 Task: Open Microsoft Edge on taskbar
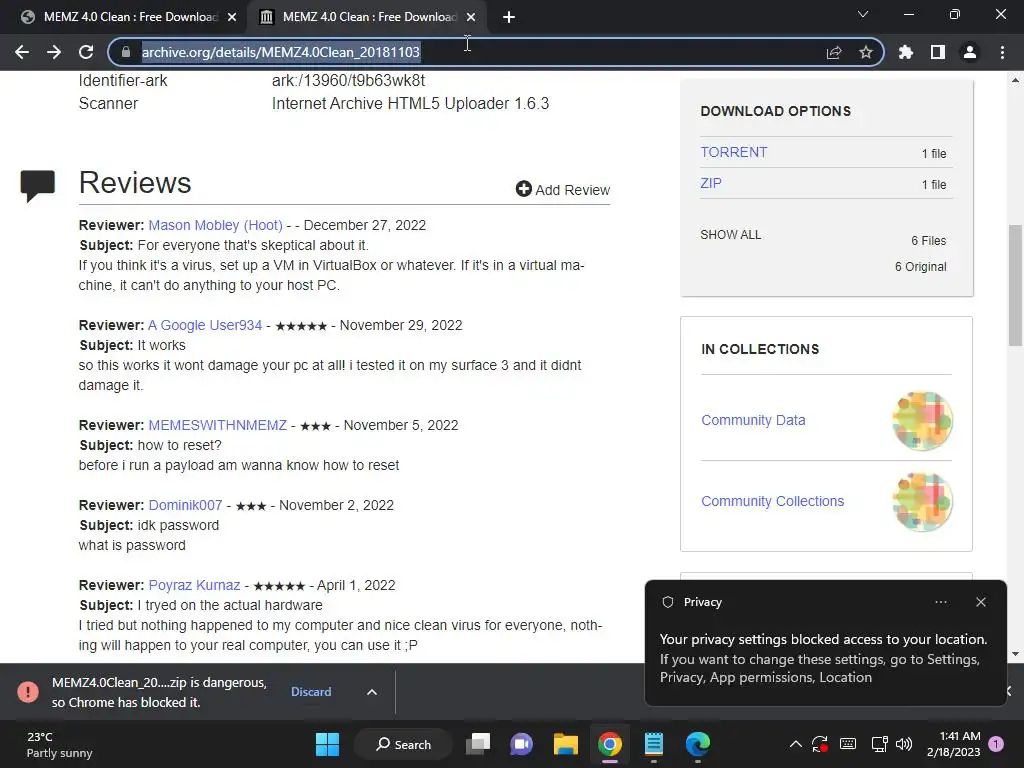pyautogui.click(x=697, y=744)
